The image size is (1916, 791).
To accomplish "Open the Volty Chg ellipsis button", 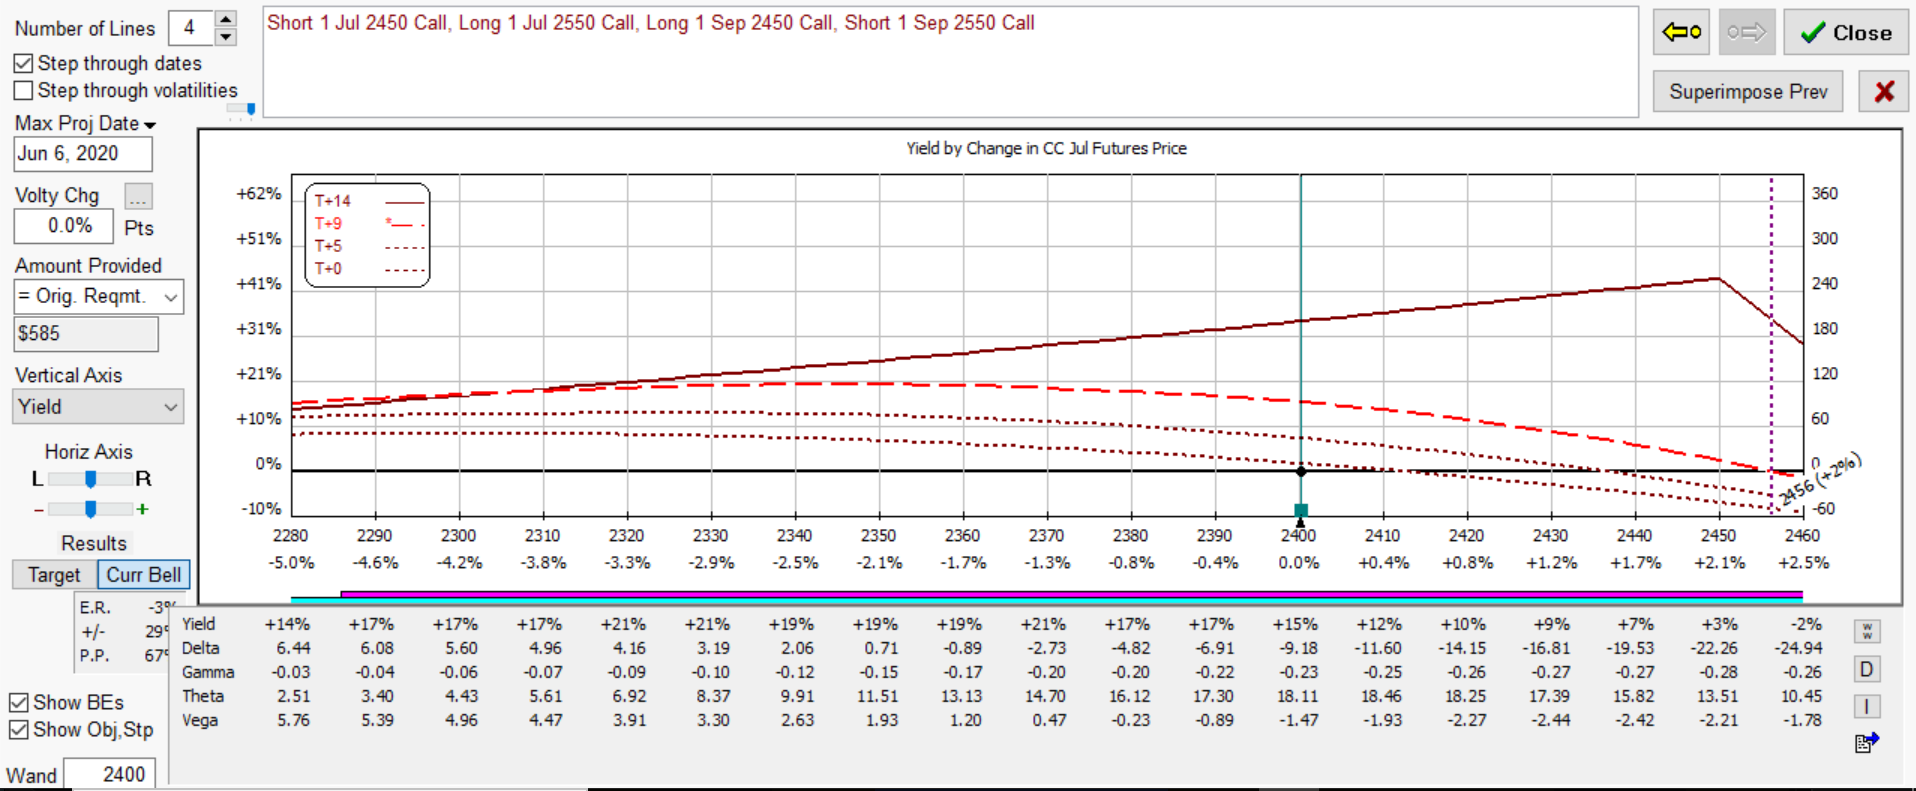I will pos(138,196).
